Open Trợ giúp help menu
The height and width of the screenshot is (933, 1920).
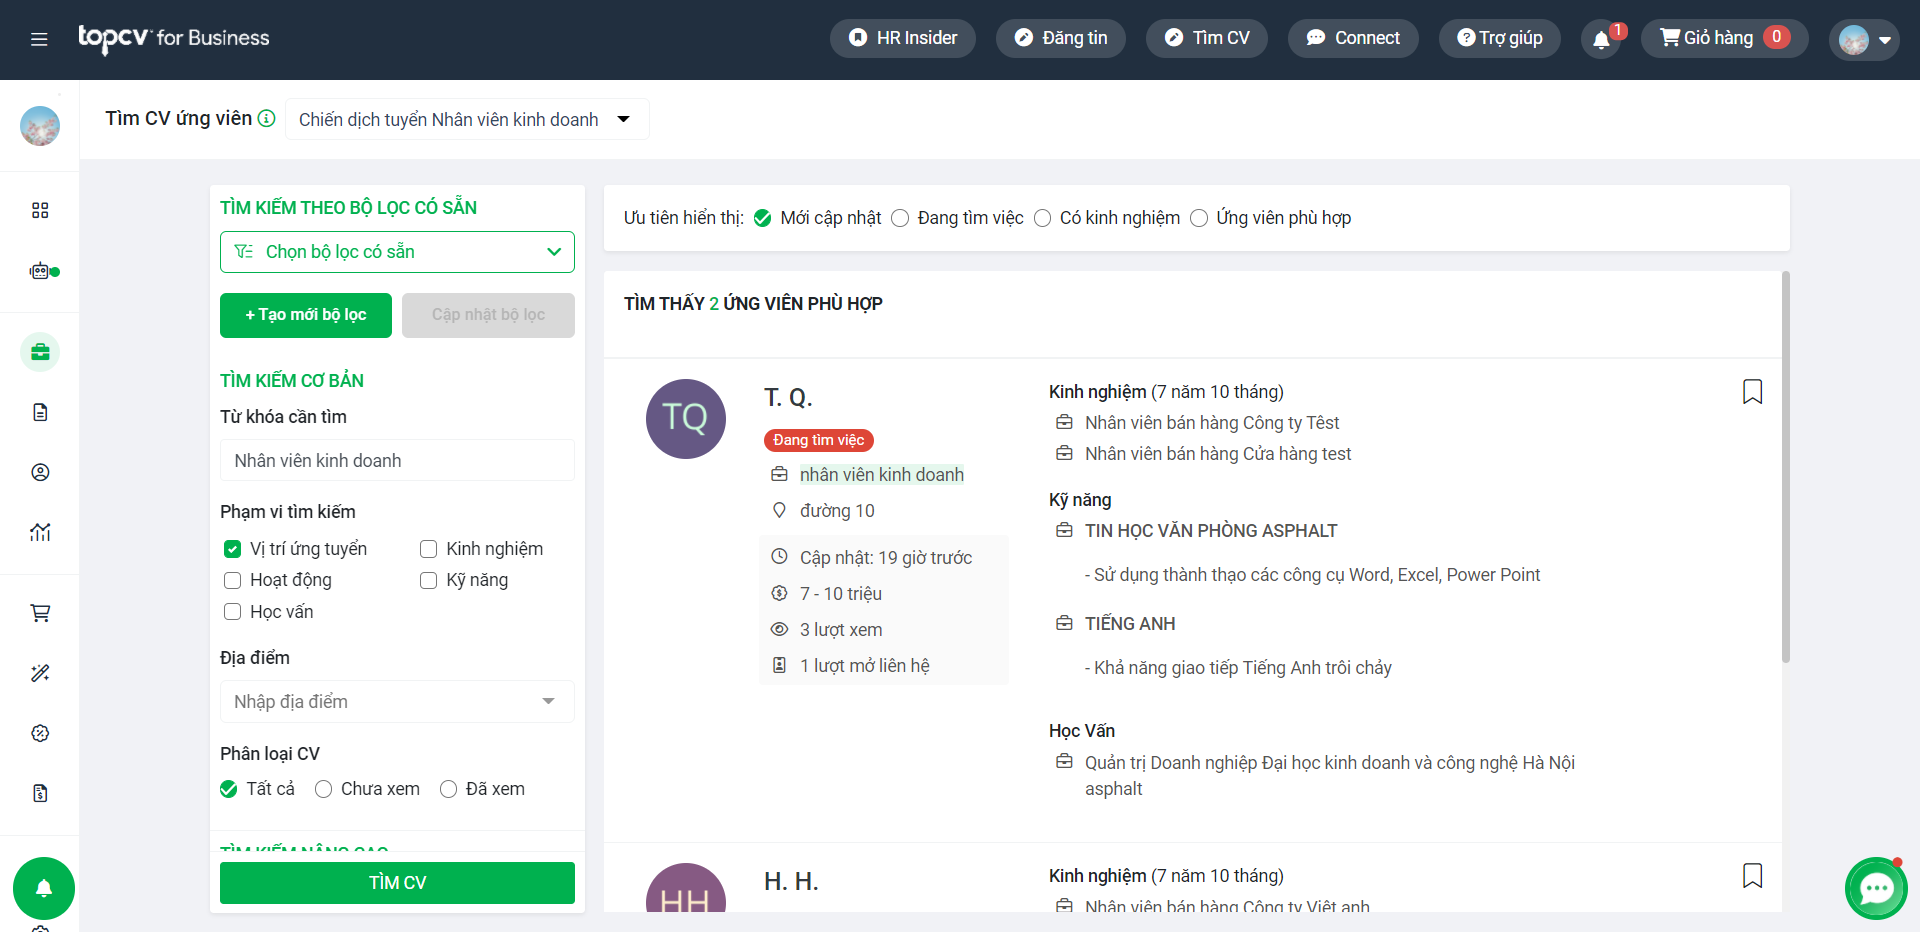coord(1499,38)
